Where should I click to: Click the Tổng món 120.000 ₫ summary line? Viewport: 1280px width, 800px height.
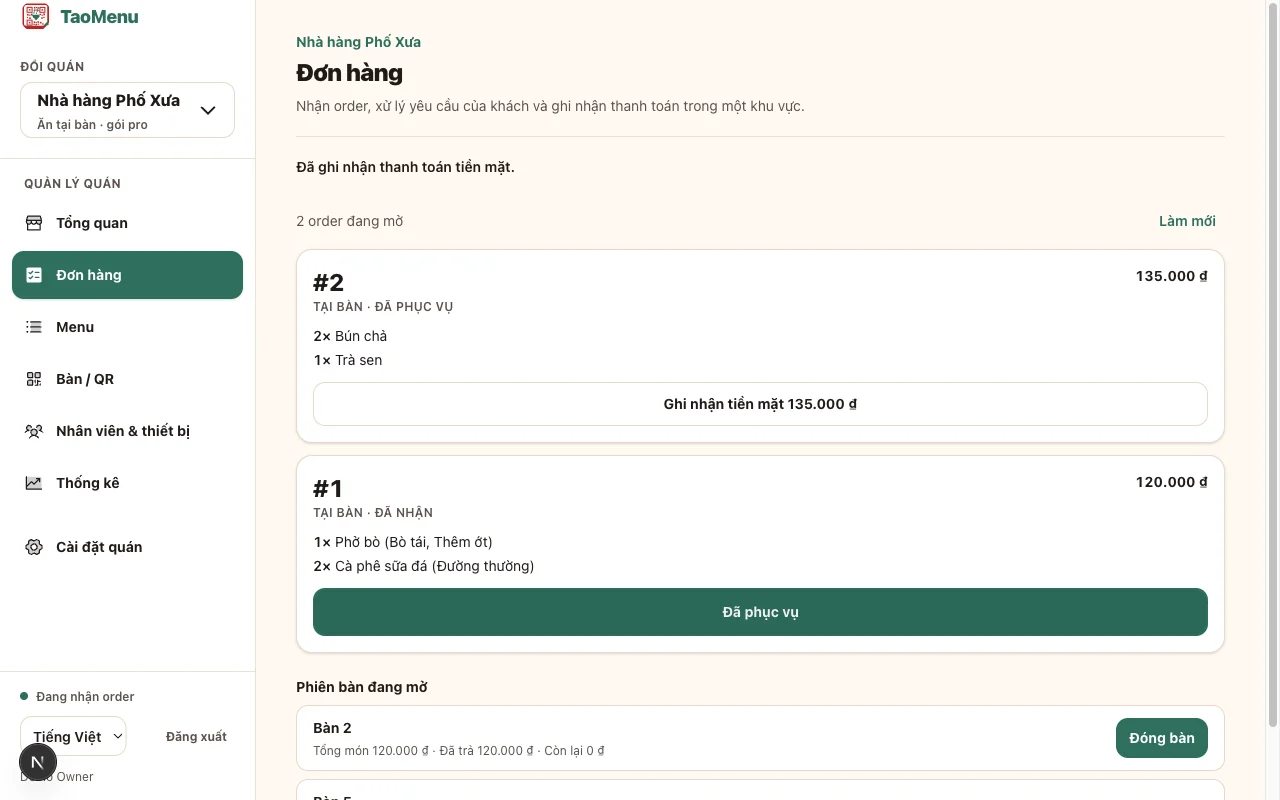click(x=458, y=750)
